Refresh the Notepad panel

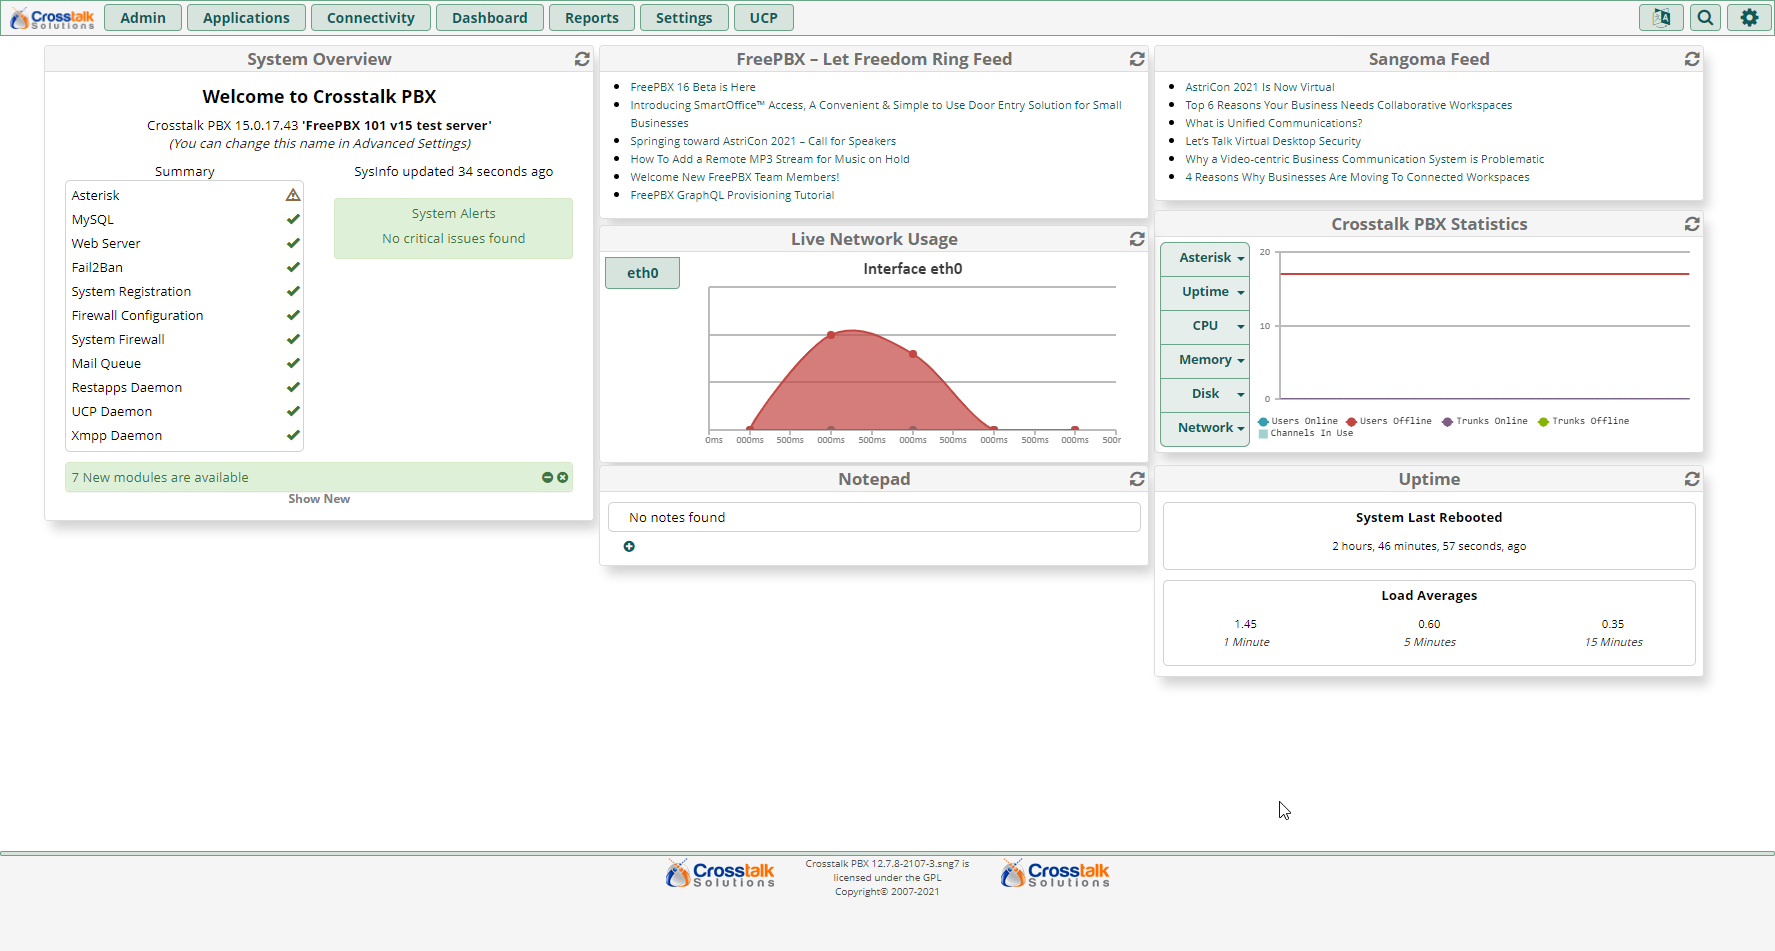pyautogui.click(x=1137, y=479)
